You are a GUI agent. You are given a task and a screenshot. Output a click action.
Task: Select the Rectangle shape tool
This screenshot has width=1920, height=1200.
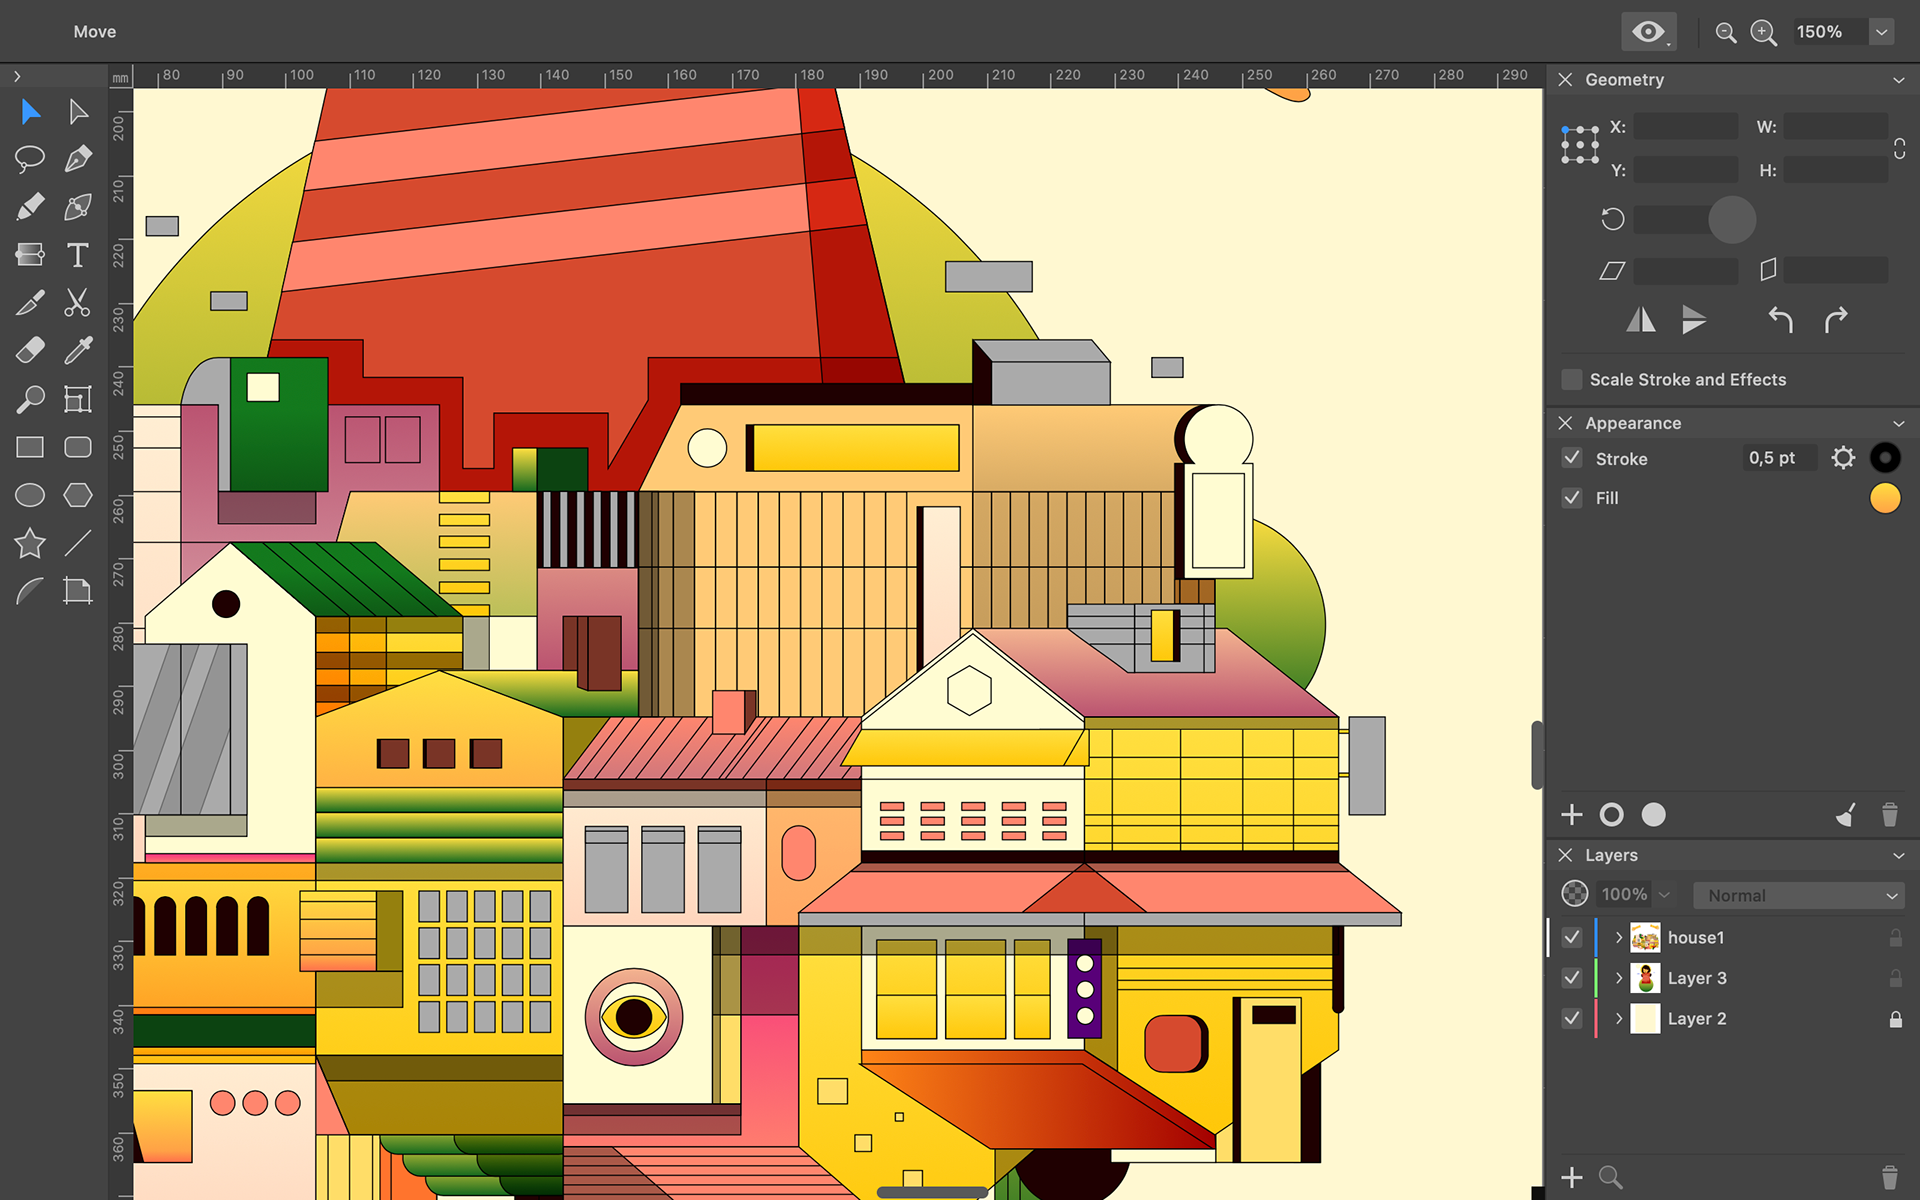pos(30,447)
